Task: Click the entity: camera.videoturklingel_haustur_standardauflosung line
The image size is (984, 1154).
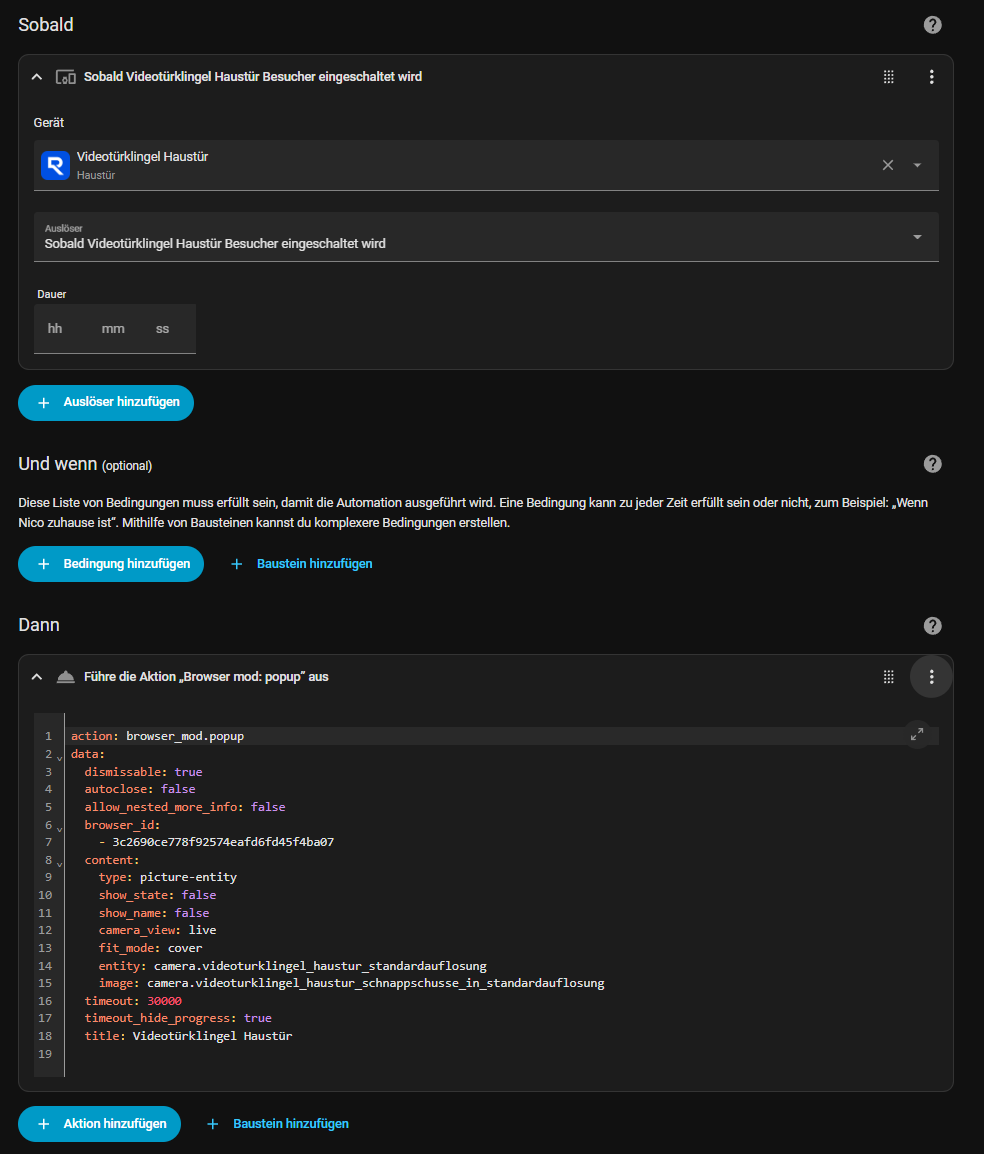Action: [x=293, y=966]
